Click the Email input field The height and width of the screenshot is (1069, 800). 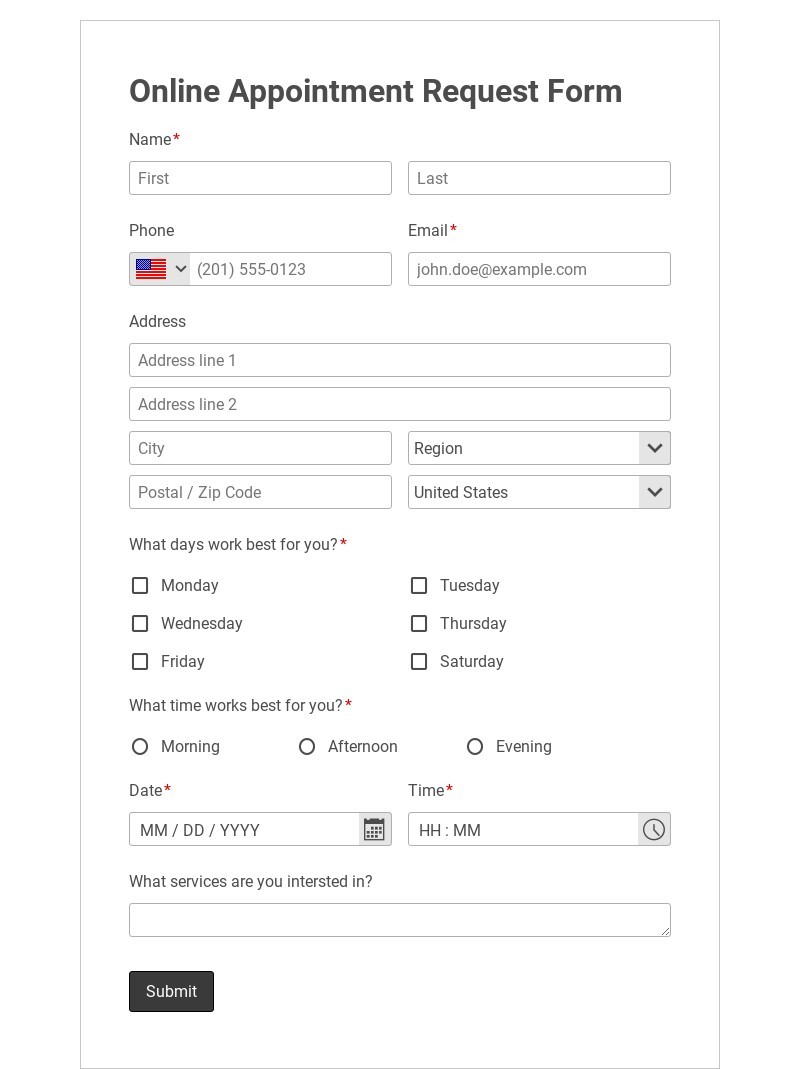pos(539,269)
